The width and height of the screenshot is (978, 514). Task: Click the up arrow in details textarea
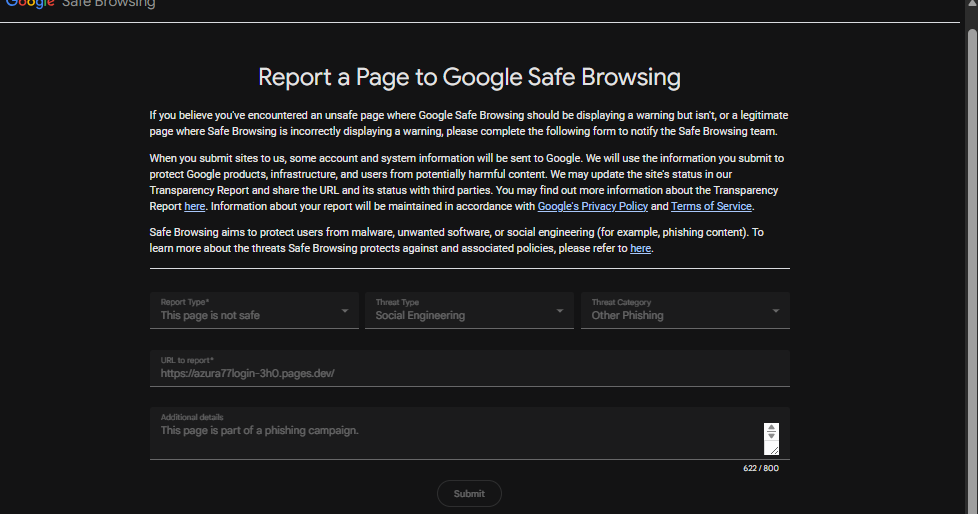(772, 427)
